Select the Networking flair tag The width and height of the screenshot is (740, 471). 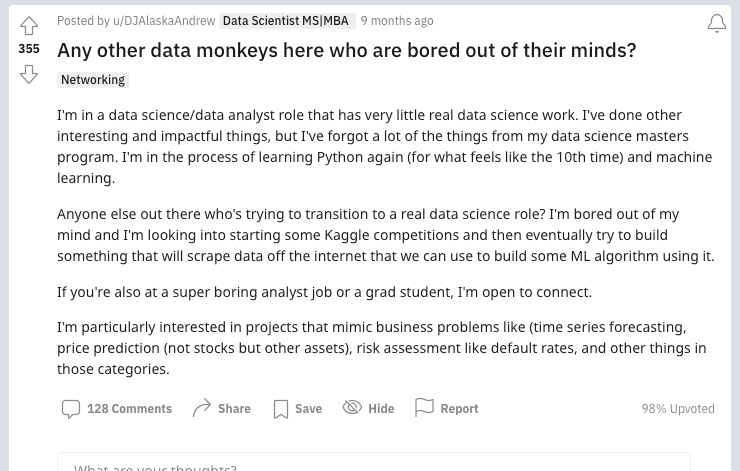93,80
